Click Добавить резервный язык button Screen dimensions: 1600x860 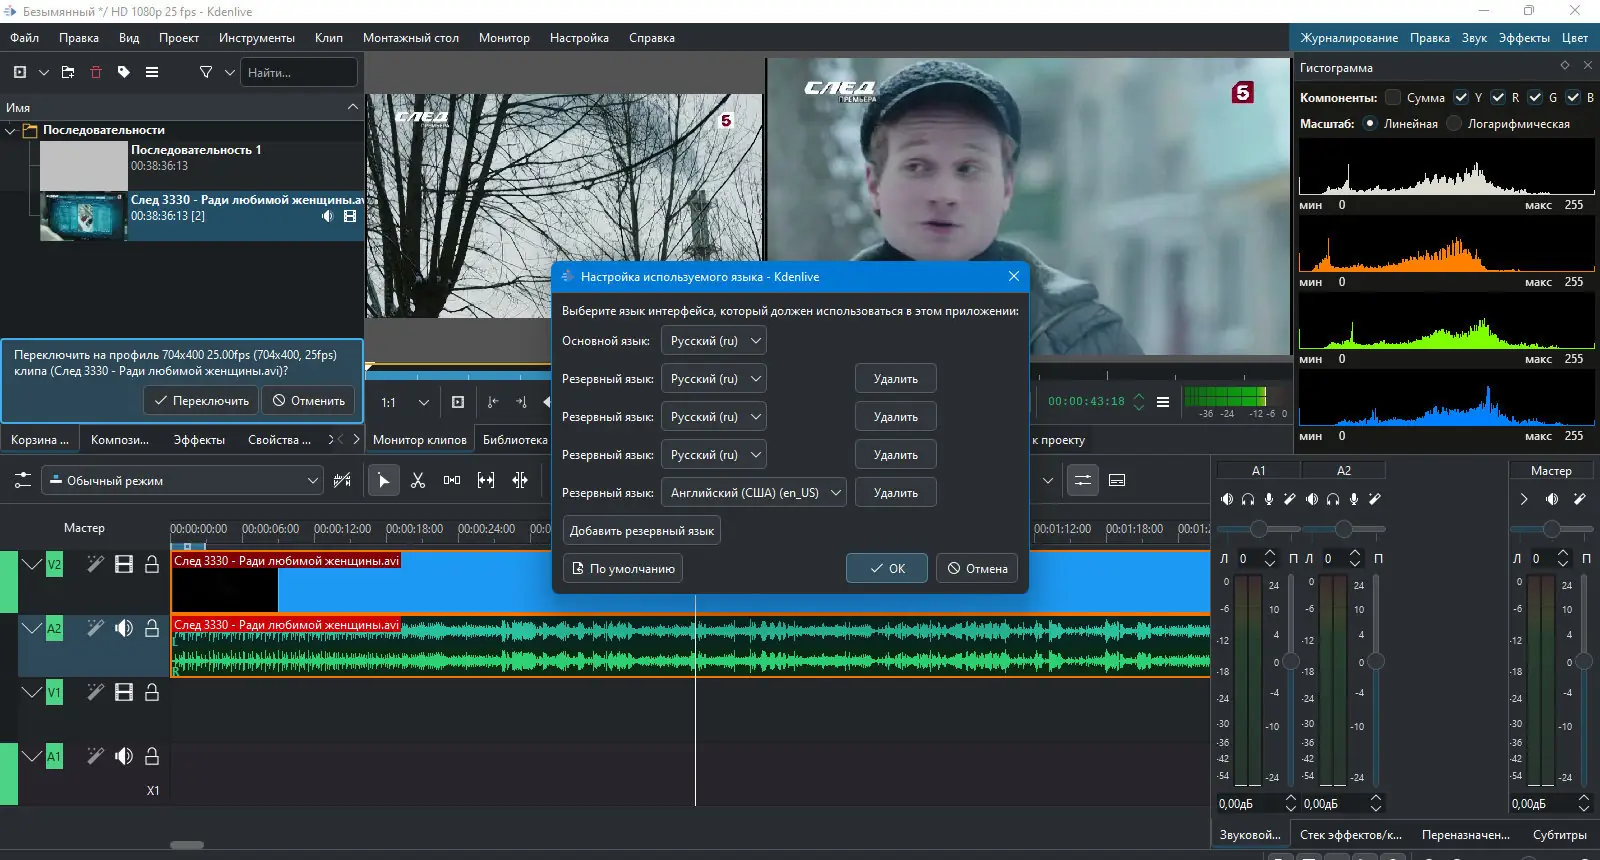(x=641, y=531)
